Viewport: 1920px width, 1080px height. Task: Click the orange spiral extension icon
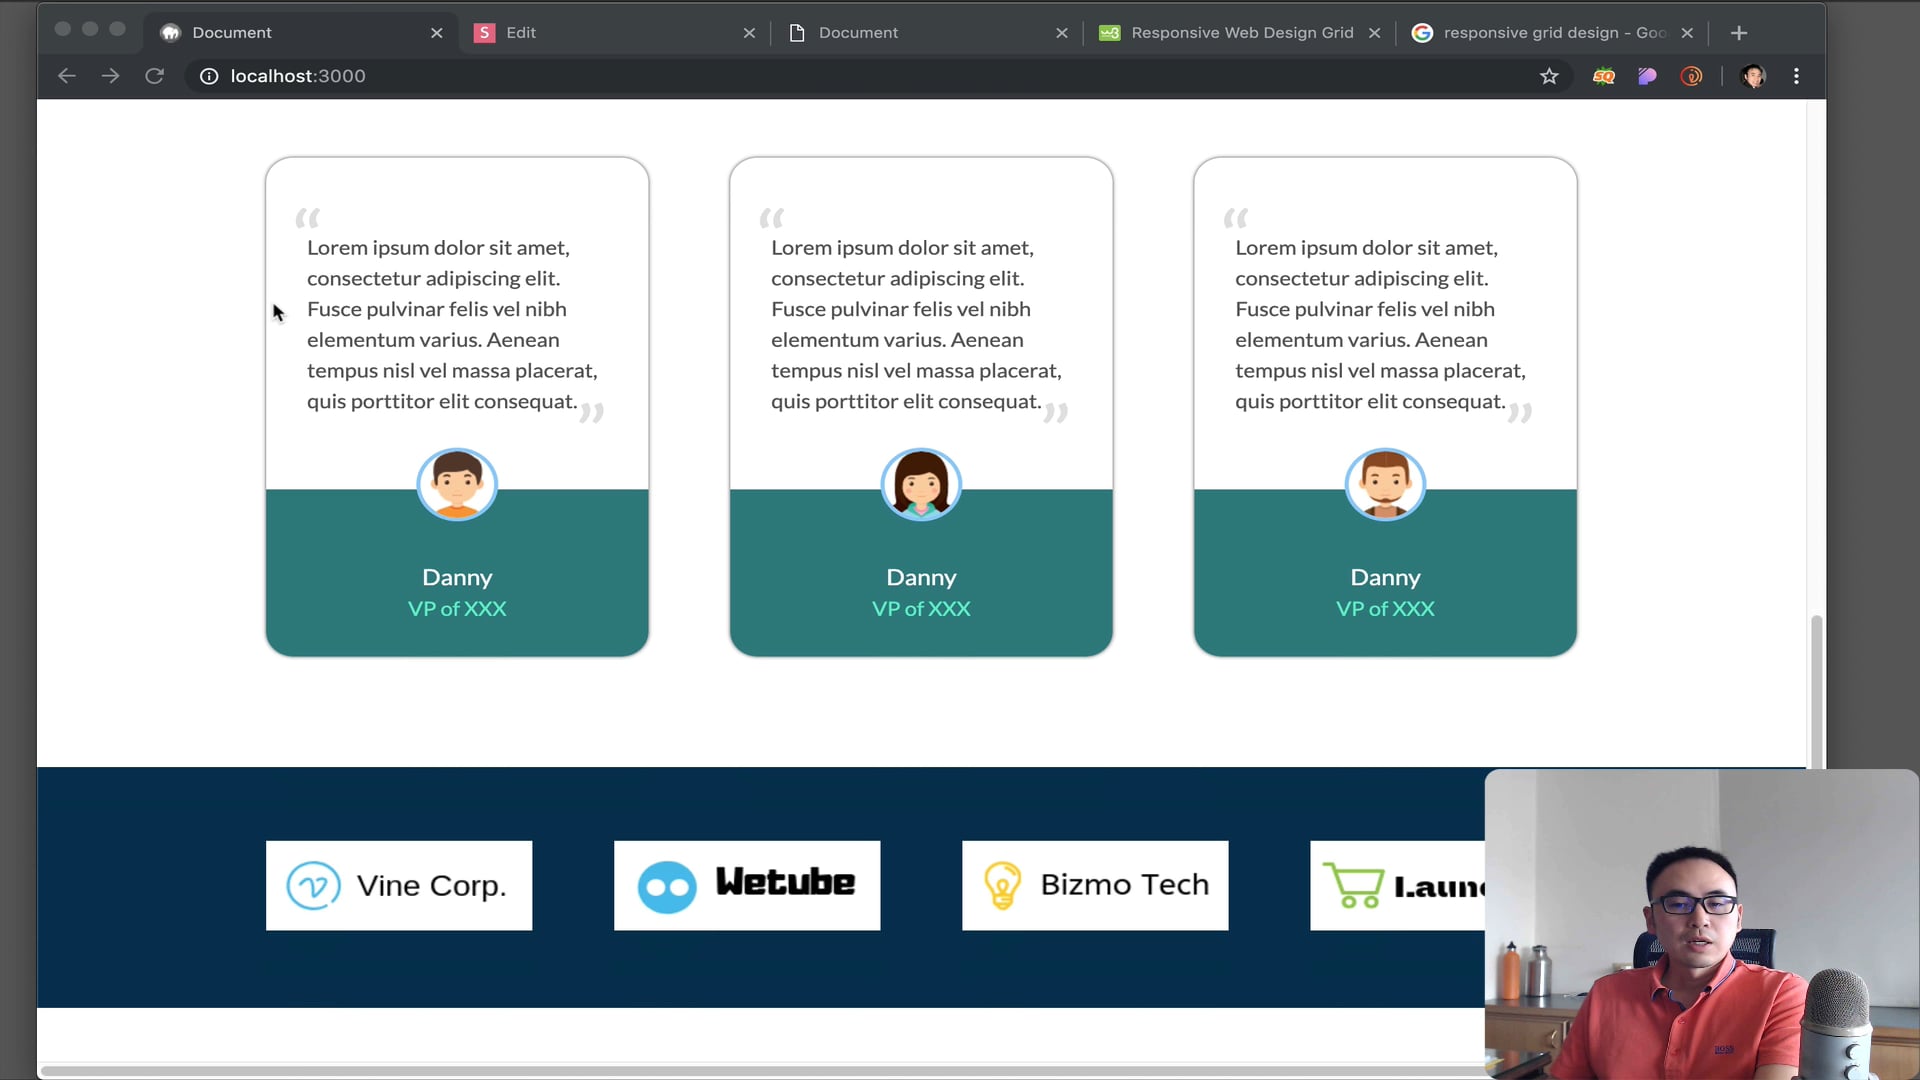tap(1691, 76)
